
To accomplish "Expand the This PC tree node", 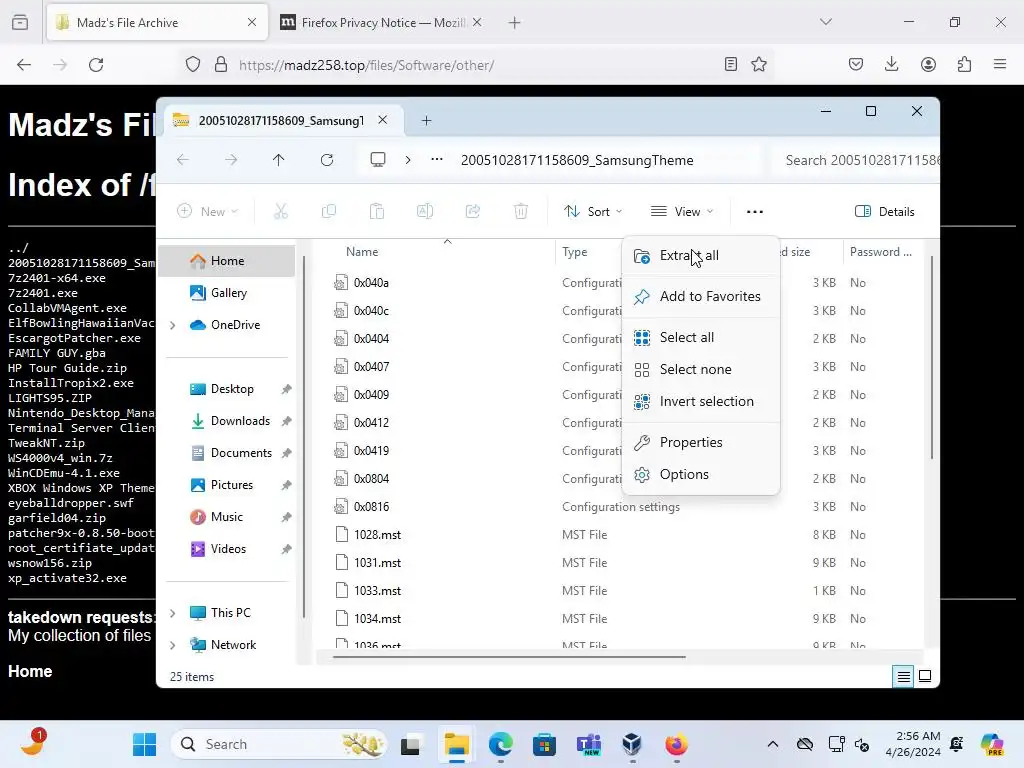I will 173,613.
